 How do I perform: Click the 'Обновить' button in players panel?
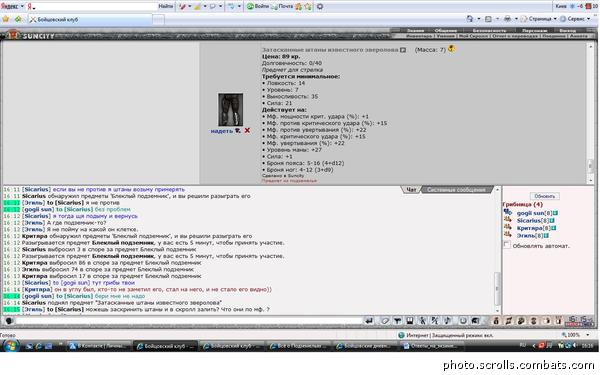tap(545, 196)
